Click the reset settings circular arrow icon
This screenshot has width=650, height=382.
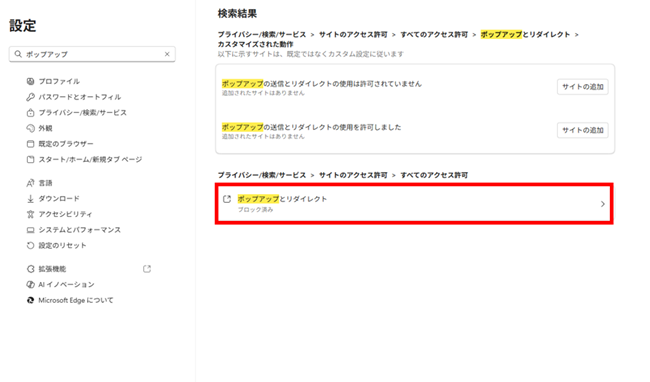tap(30, 246)
